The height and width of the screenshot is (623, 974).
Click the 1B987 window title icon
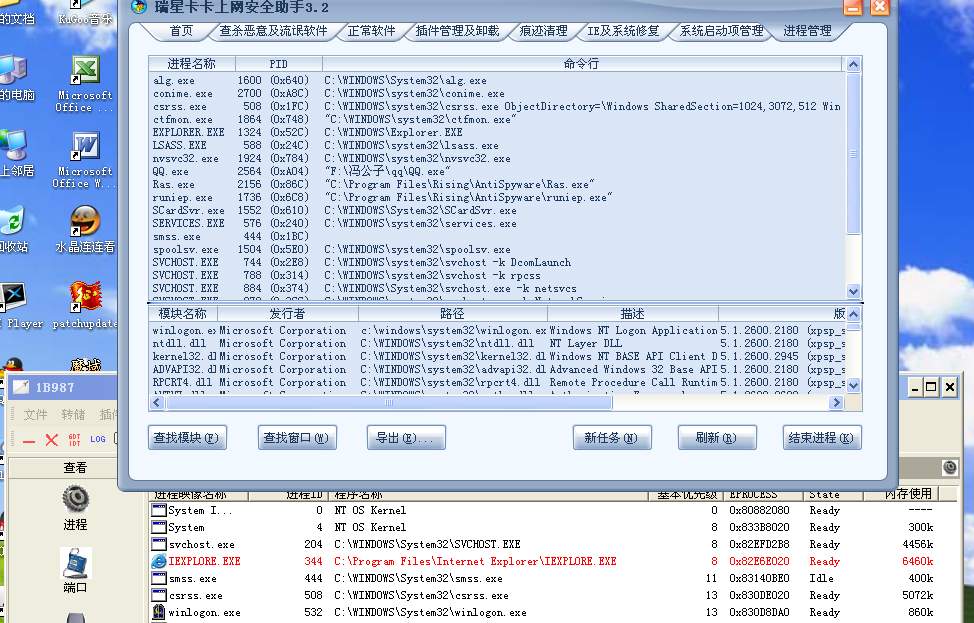21,387
